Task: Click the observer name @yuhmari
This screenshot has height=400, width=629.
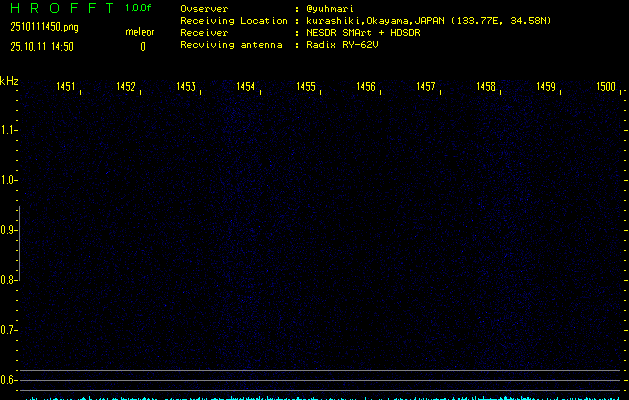Action: click(330, 9)
